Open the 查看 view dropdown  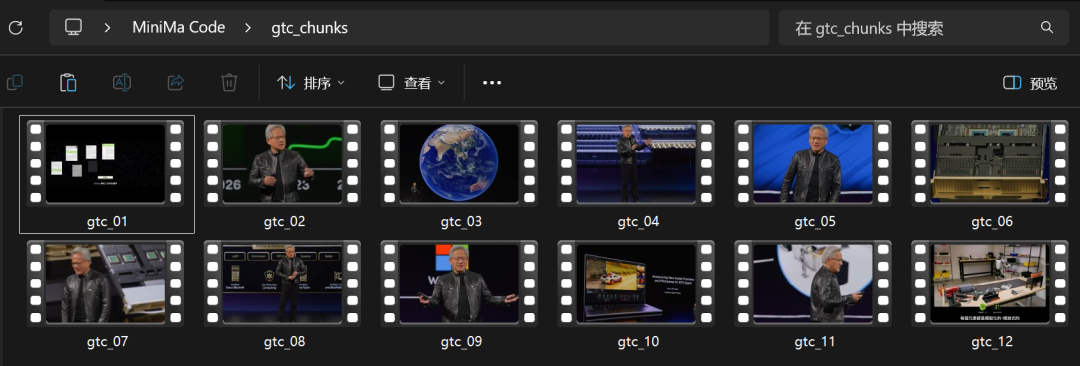[411, 83]
